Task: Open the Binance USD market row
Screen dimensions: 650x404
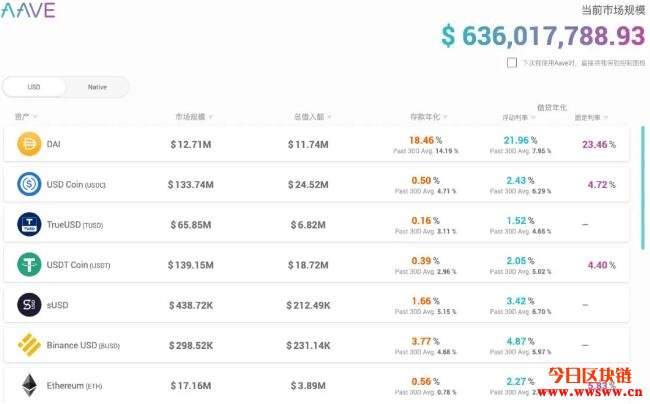Action: 316,345
